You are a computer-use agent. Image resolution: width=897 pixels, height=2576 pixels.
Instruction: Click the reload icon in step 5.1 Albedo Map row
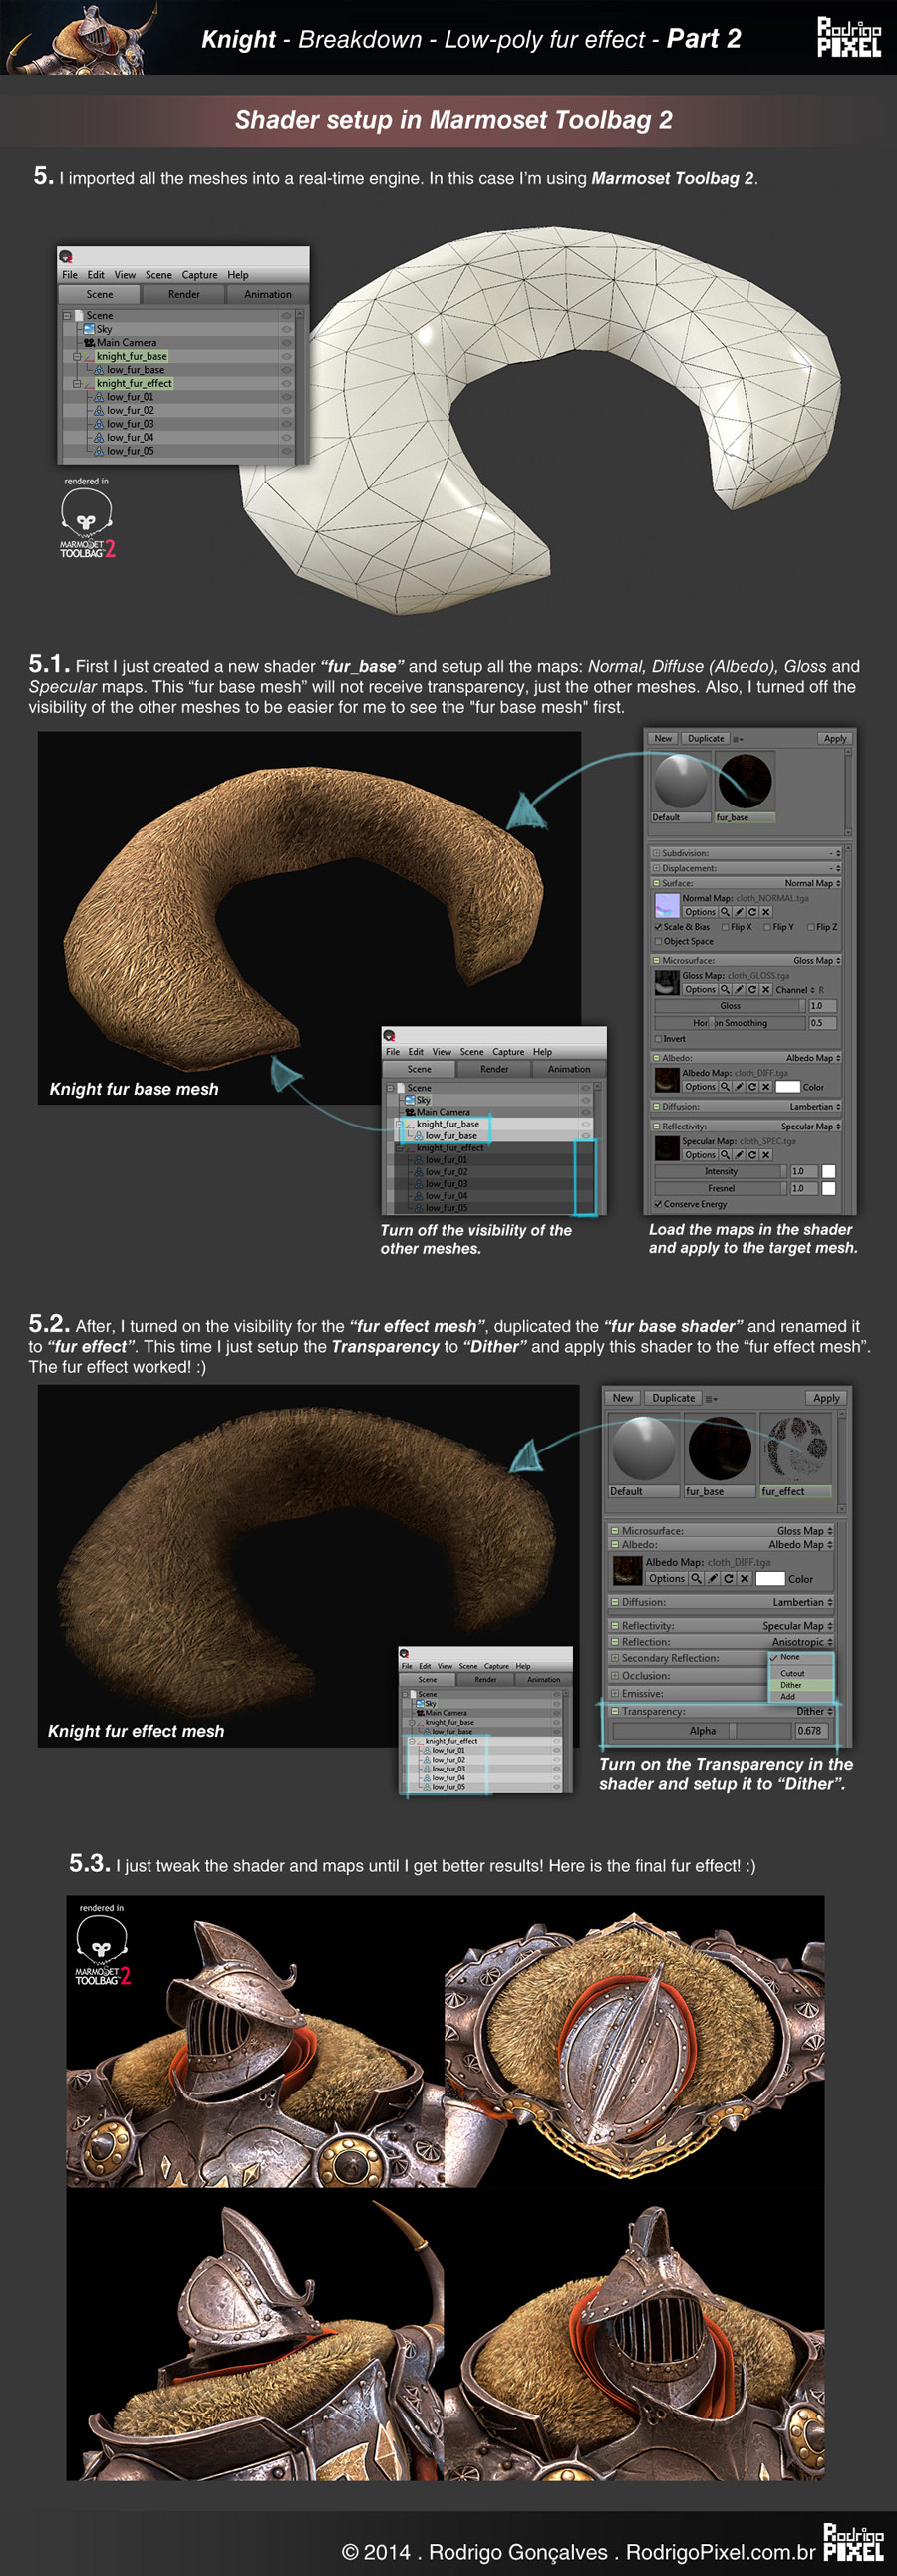[752, 1086]
